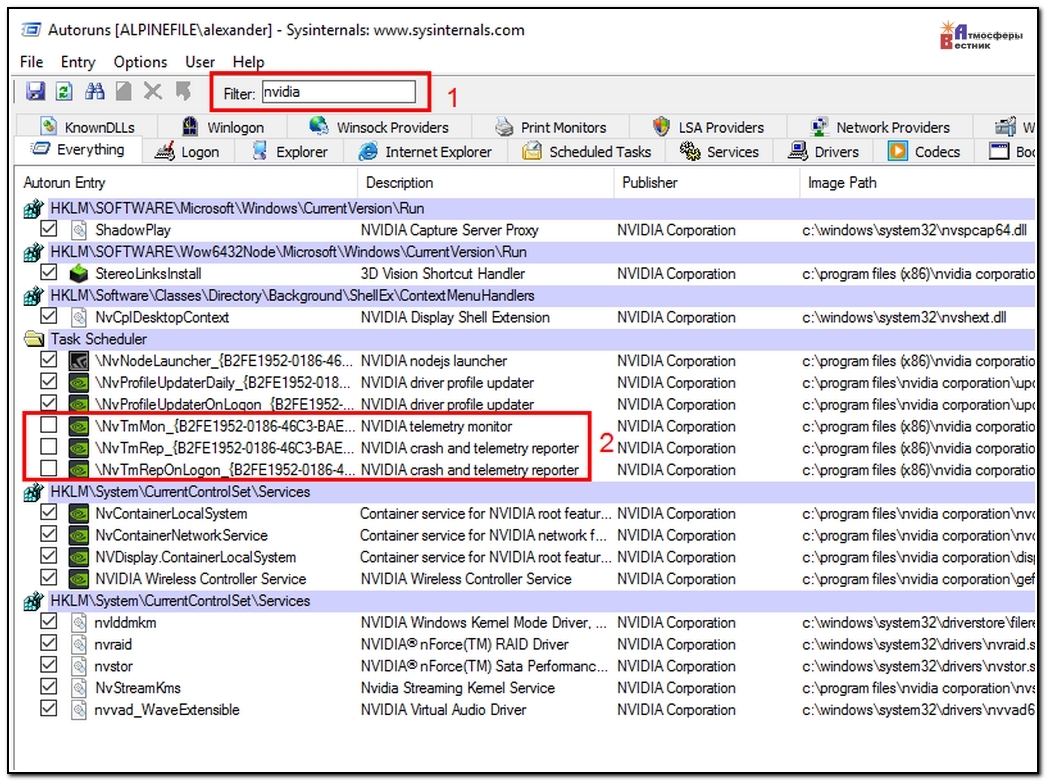Select the ContextMenuHandlers registry row
The height and width of the screenshot is (781, 1046).
pos(527,295)
